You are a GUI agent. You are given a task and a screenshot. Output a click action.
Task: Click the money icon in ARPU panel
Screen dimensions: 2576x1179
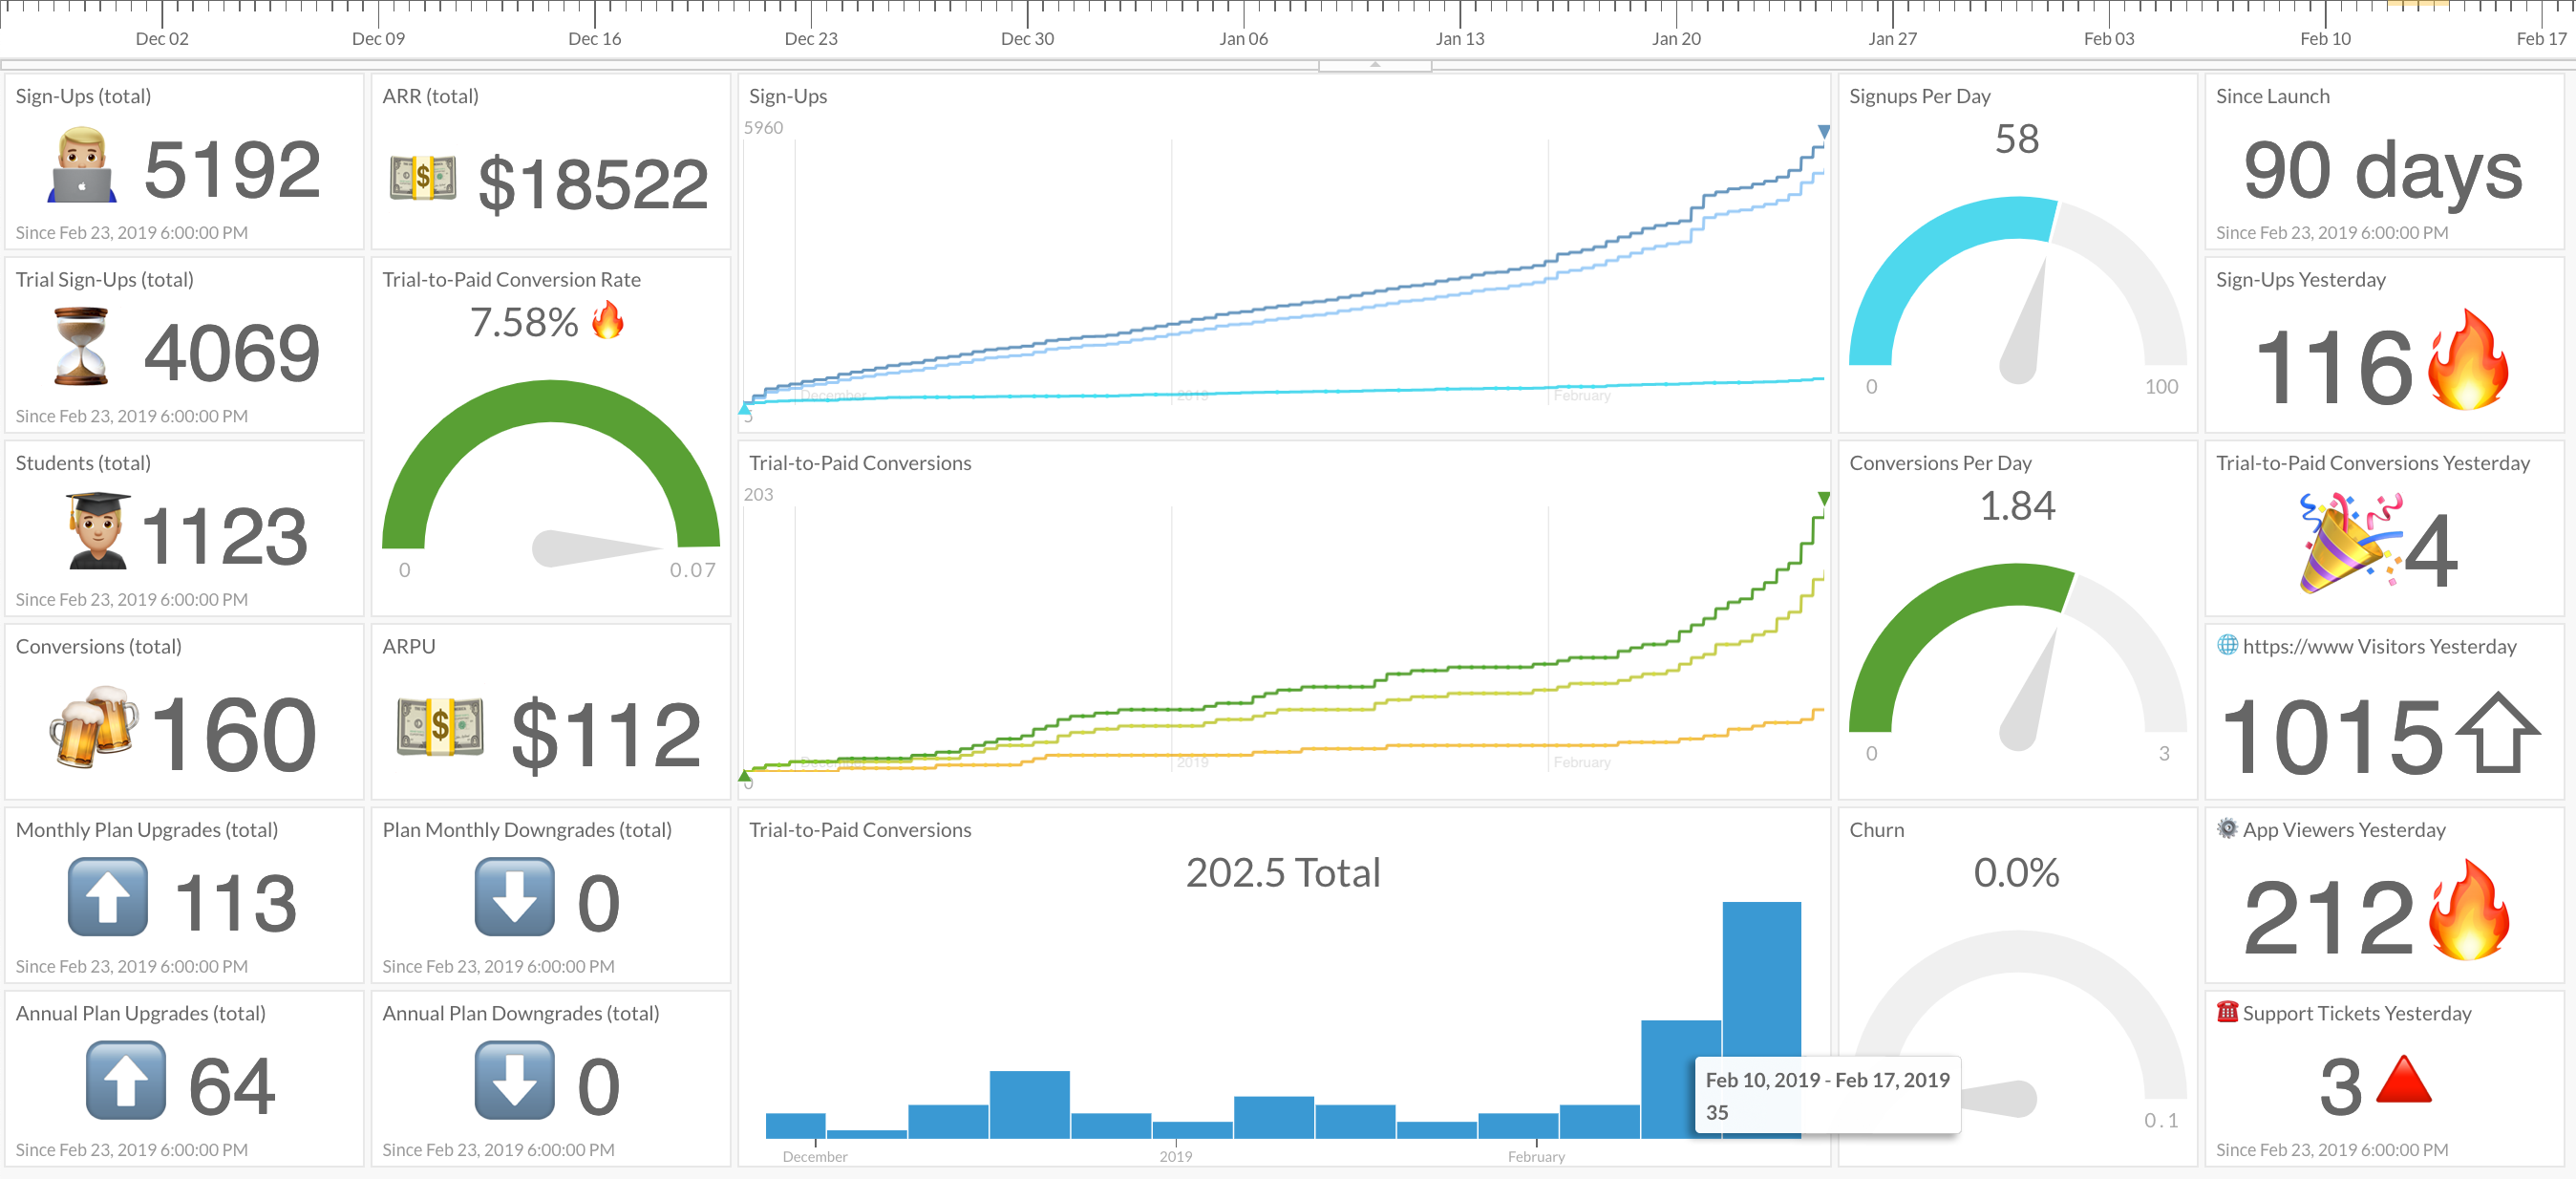click(x=440, y=727)
